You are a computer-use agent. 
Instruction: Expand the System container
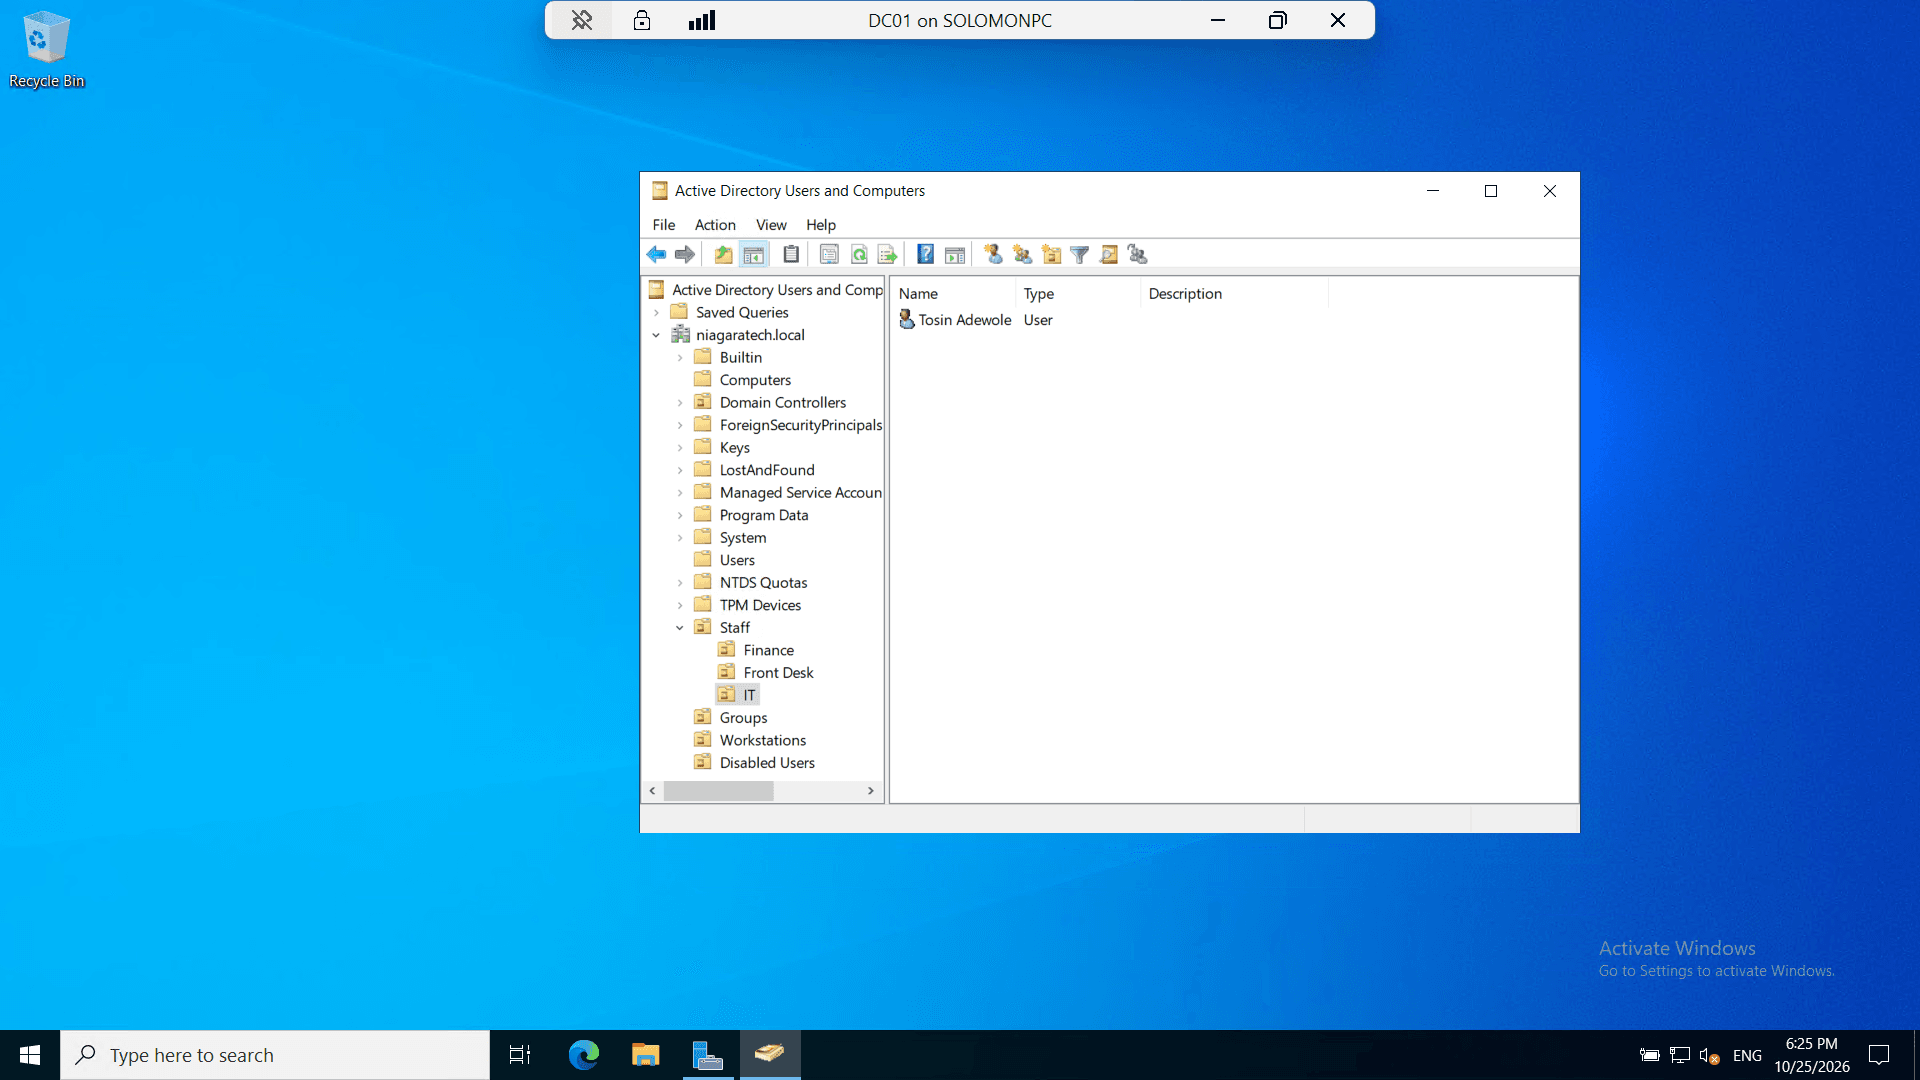[x=680, y=538]
